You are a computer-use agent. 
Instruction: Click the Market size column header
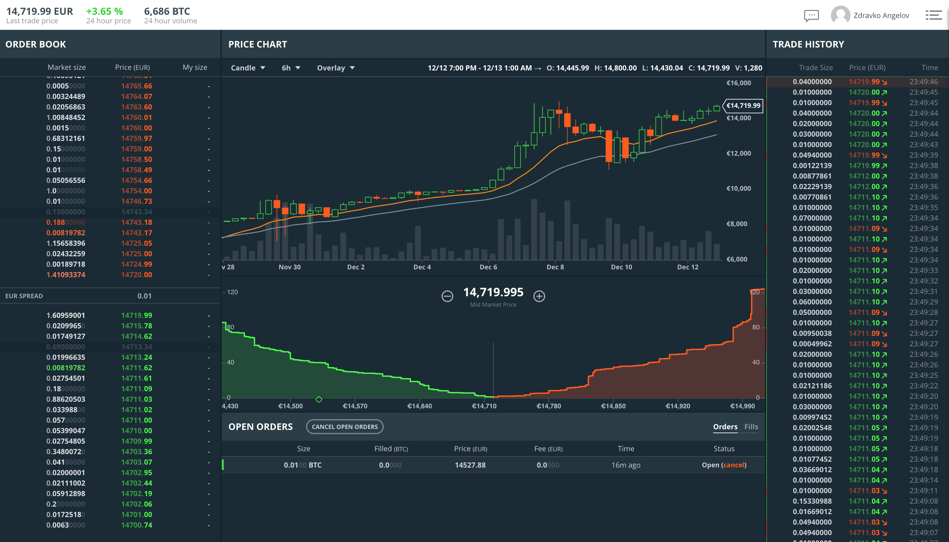[x=67, y=67]
